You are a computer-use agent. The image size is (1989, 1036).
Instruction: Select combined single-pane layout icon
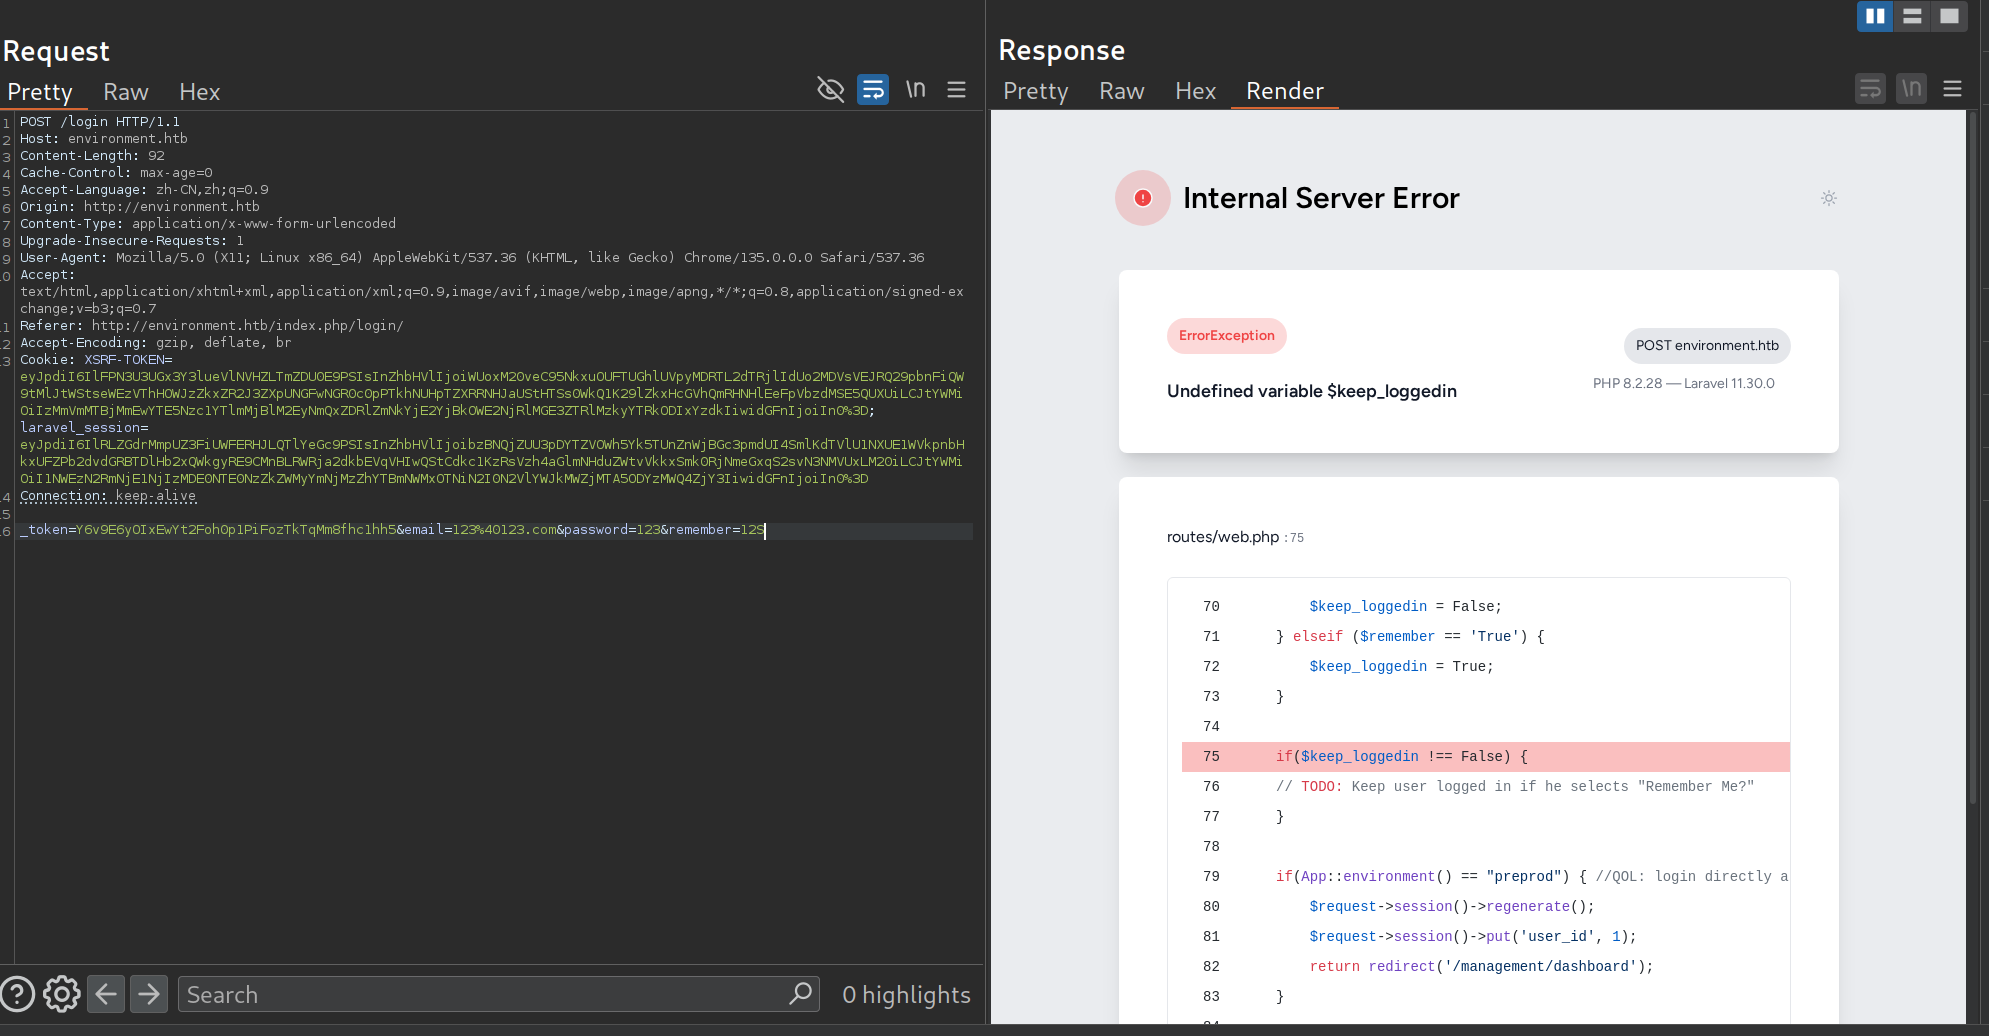[1949, 16]
